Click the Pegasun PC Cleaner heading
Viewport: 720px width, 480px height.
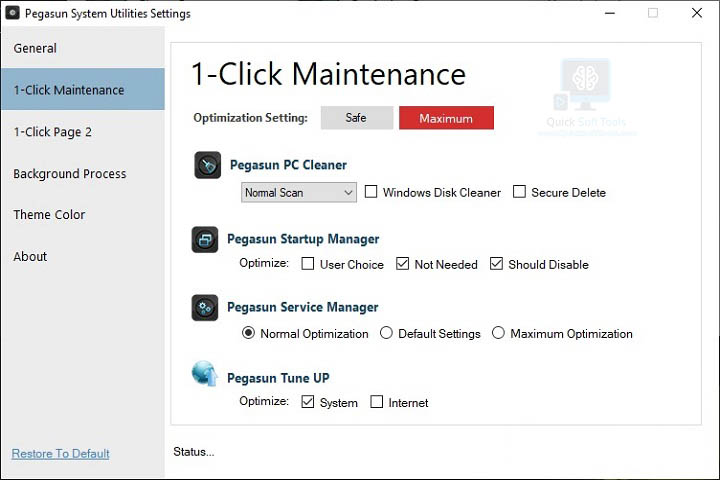(288, 165)
